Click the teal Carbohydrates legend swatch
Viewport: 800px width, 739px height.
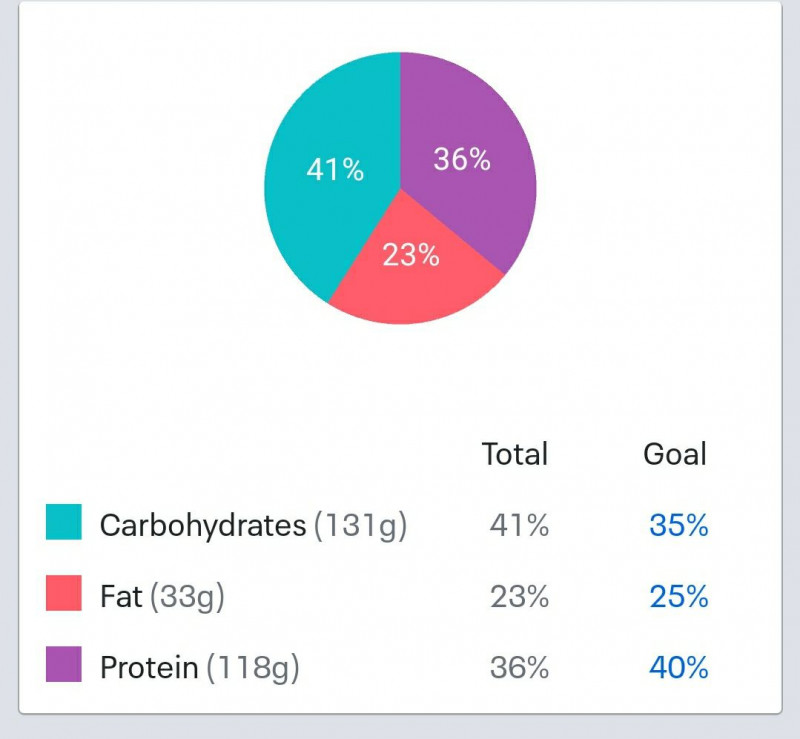coord(64,522)
